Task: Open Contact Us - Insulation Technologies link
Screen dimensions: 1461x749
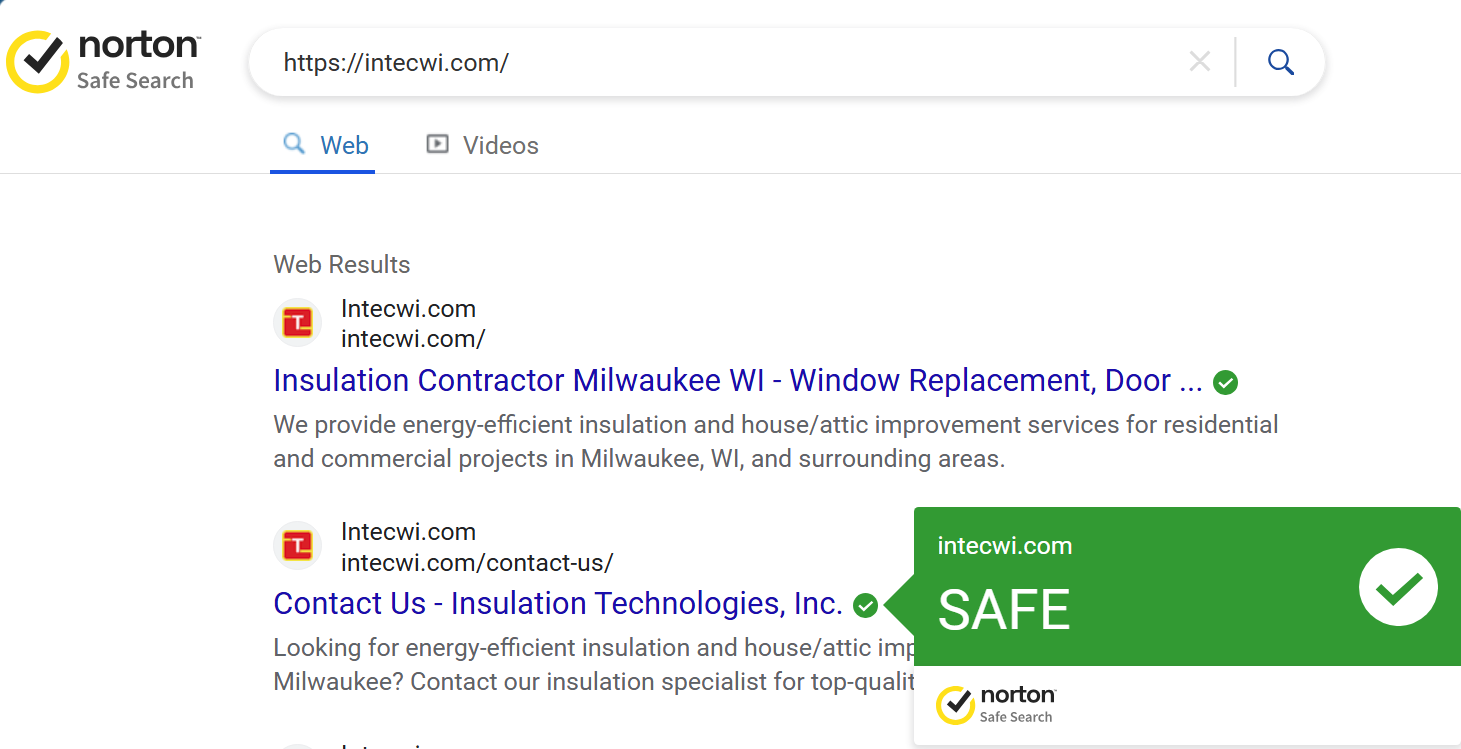Action: point(558,604)
